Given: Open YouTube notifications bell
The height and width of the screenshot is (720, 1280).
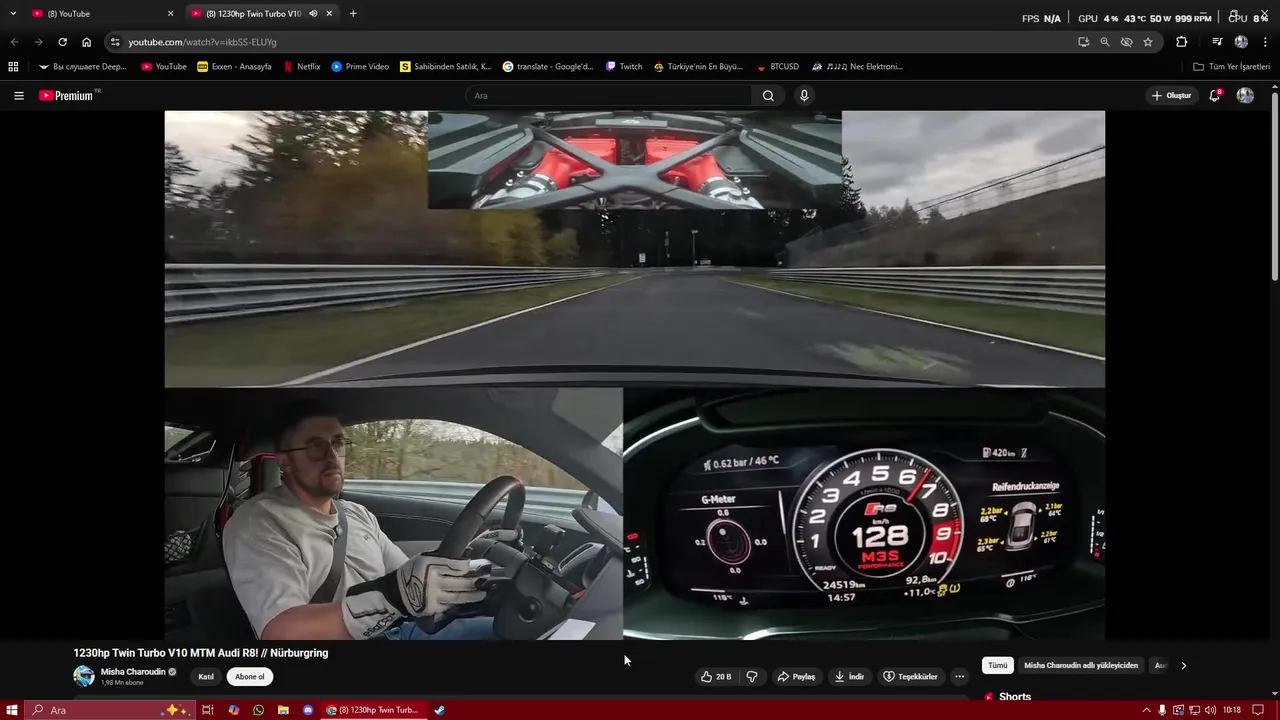Looking at the screenshot, I should pos(1215,96).
